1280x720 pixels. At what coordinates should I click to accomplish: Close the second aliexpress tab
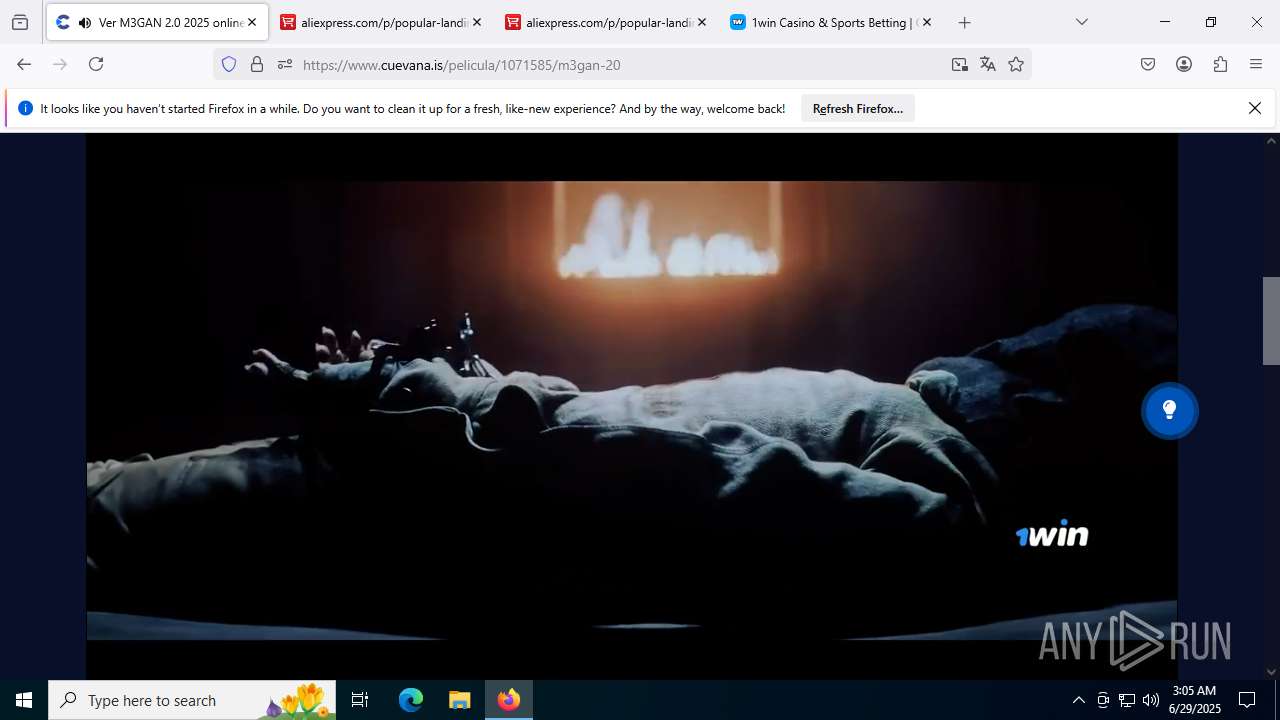tap(702, 22)
